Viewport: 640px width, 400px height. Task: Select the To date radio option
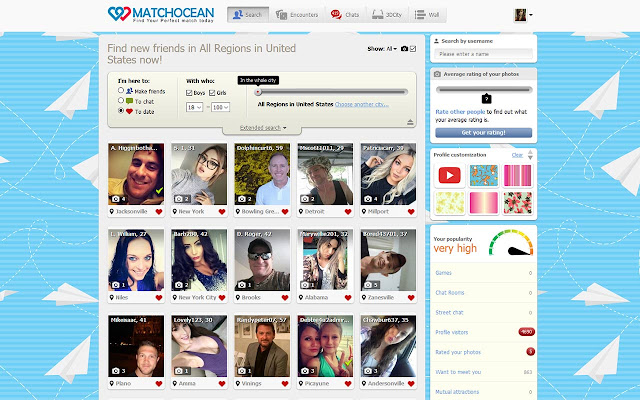click(x=121, y=111)
